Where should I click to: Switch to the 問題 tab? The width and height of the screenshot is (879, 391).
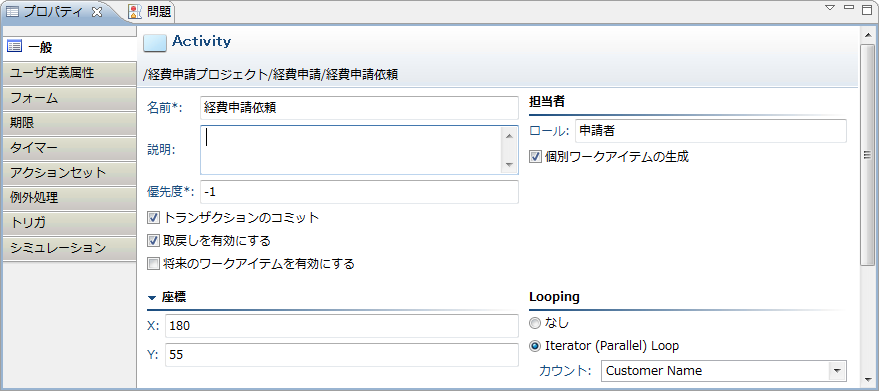pos(150,12)
